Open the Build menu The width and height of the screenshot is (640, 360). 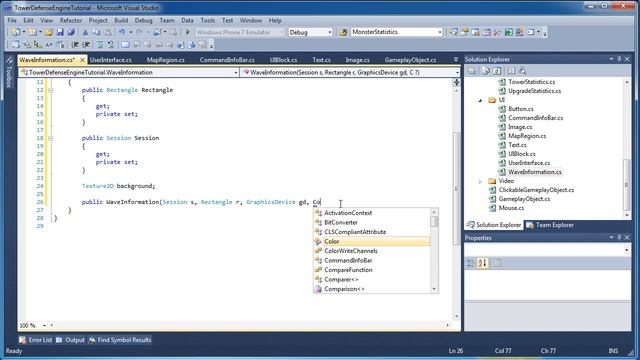121,20
